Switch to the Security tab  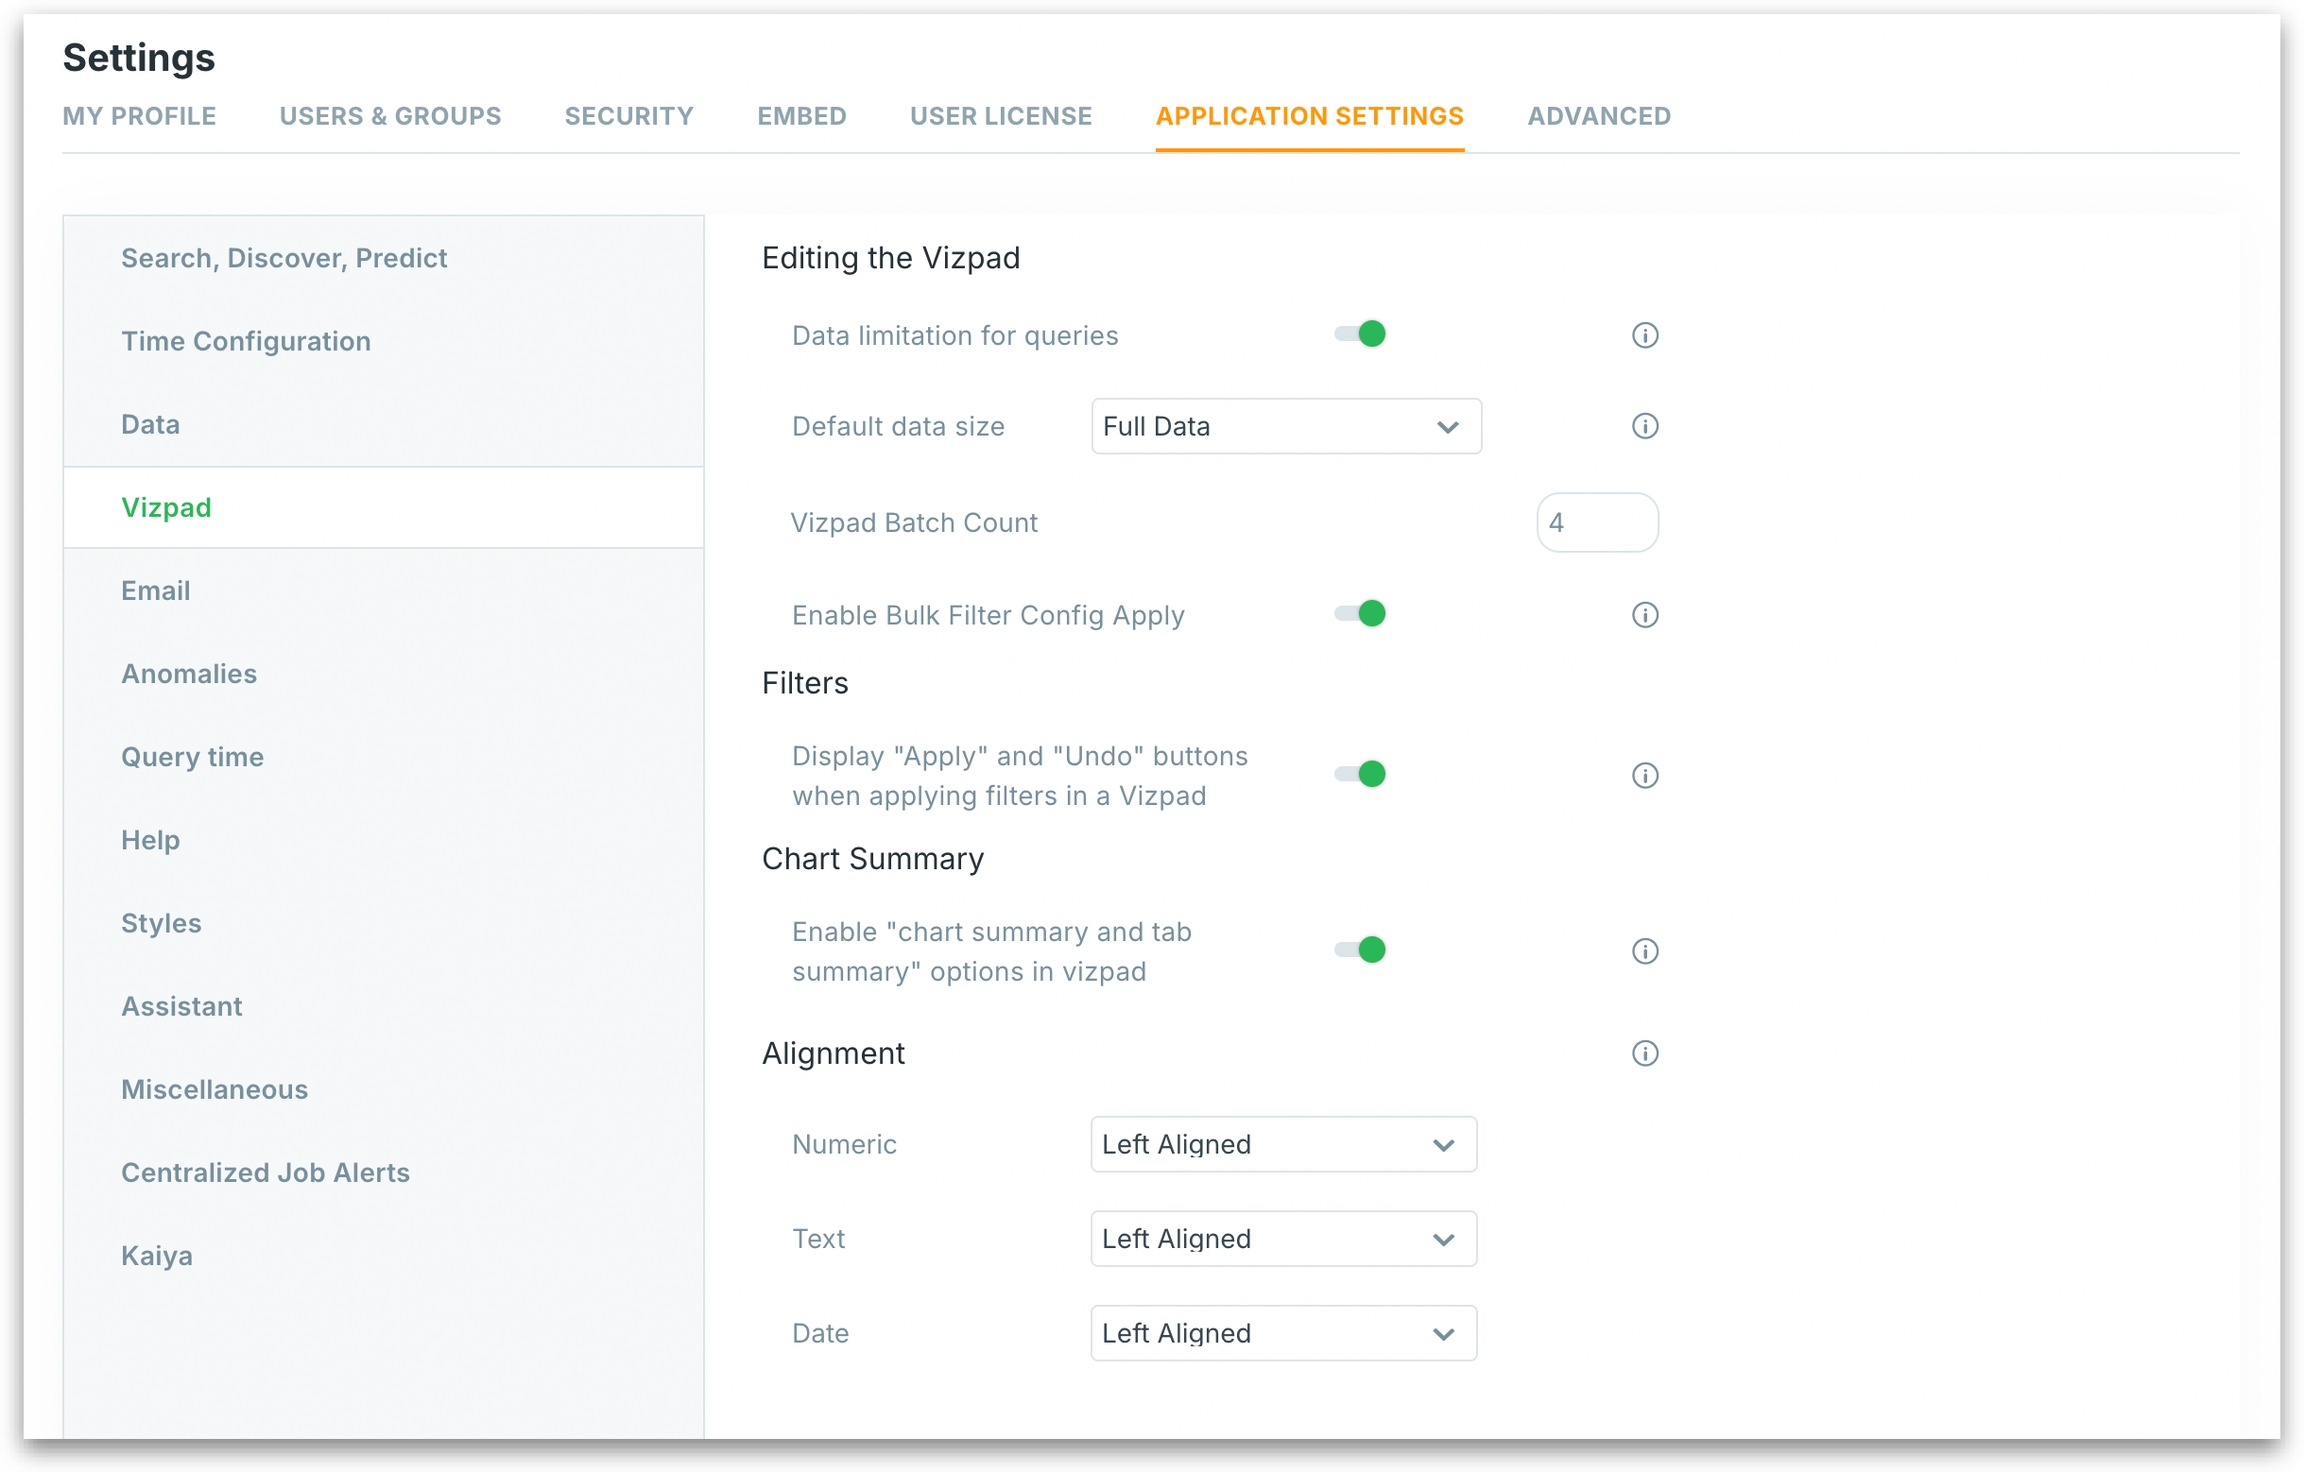click(629, 116)
